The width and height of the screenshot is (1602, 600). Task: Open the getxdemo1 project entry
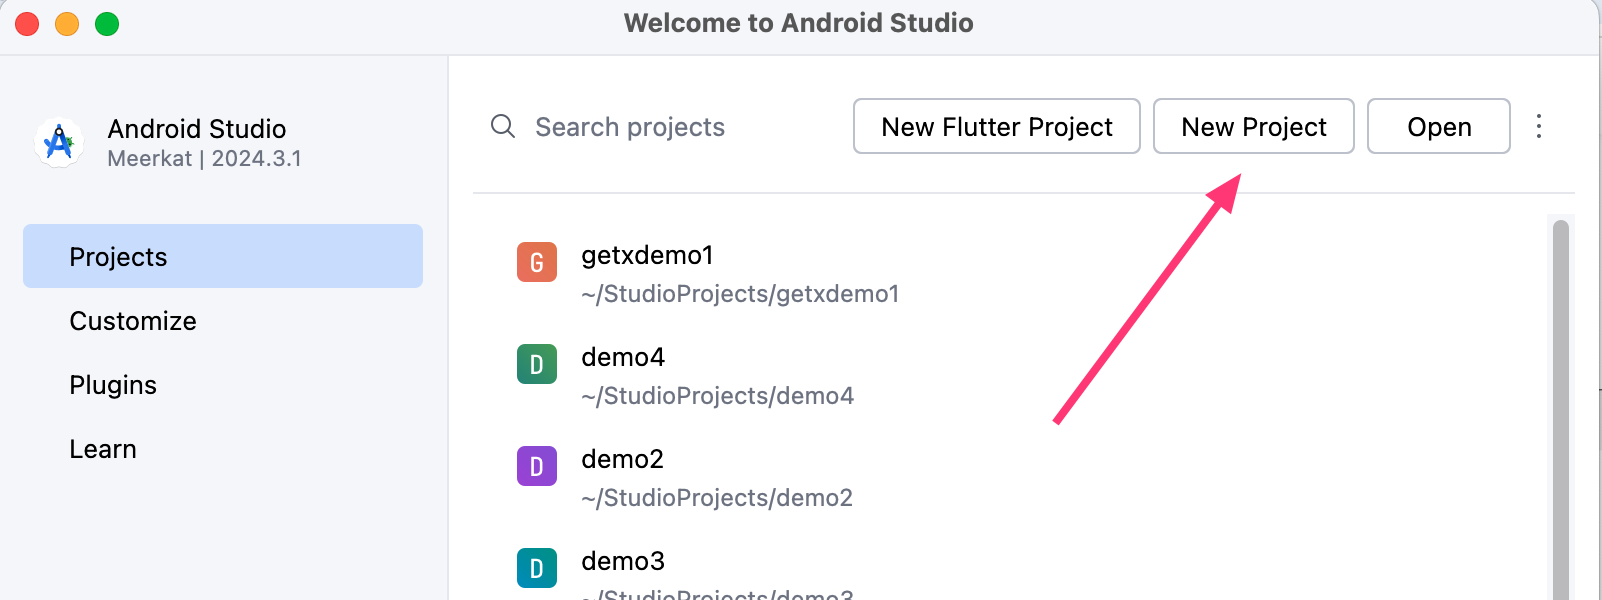[x=647, y=256]
